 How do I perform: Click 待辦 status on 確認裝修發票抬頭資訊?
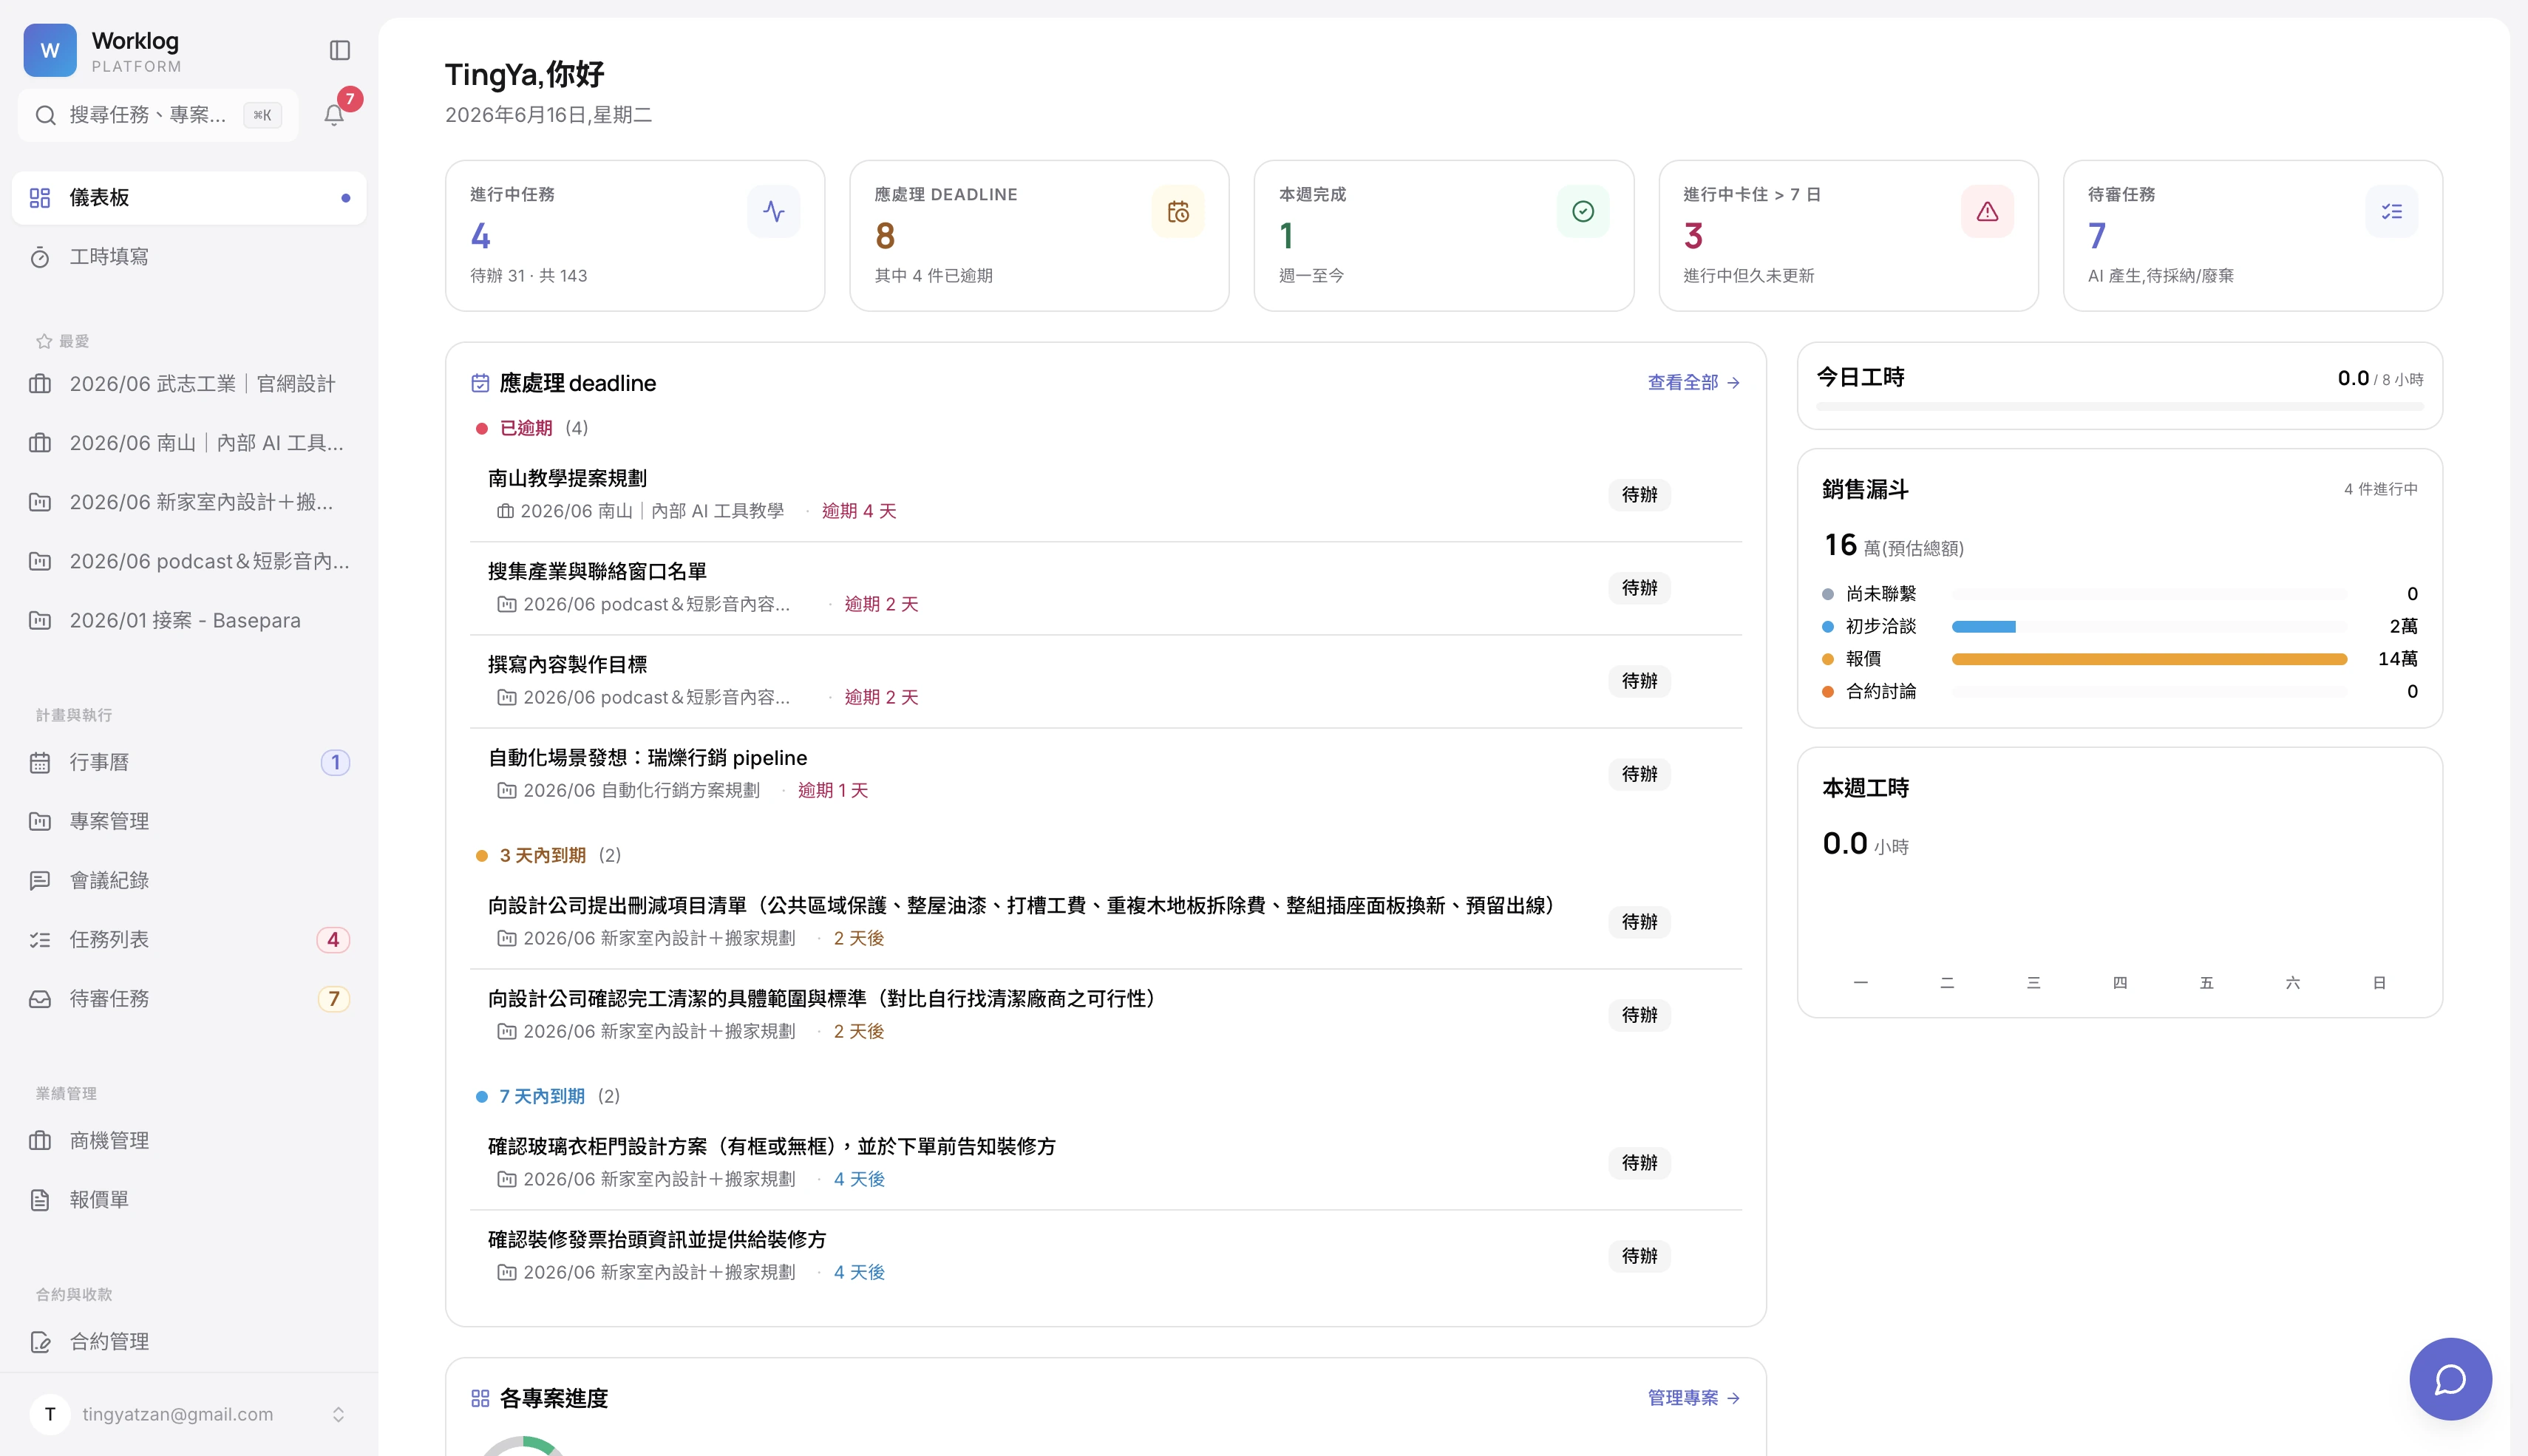point(1639,1256)
